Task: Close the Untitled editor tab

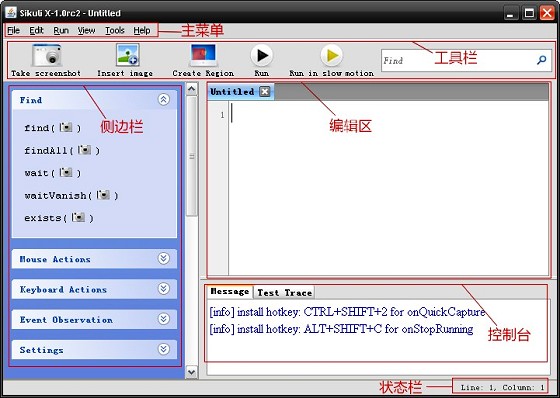Action: (x=265, y=92)
